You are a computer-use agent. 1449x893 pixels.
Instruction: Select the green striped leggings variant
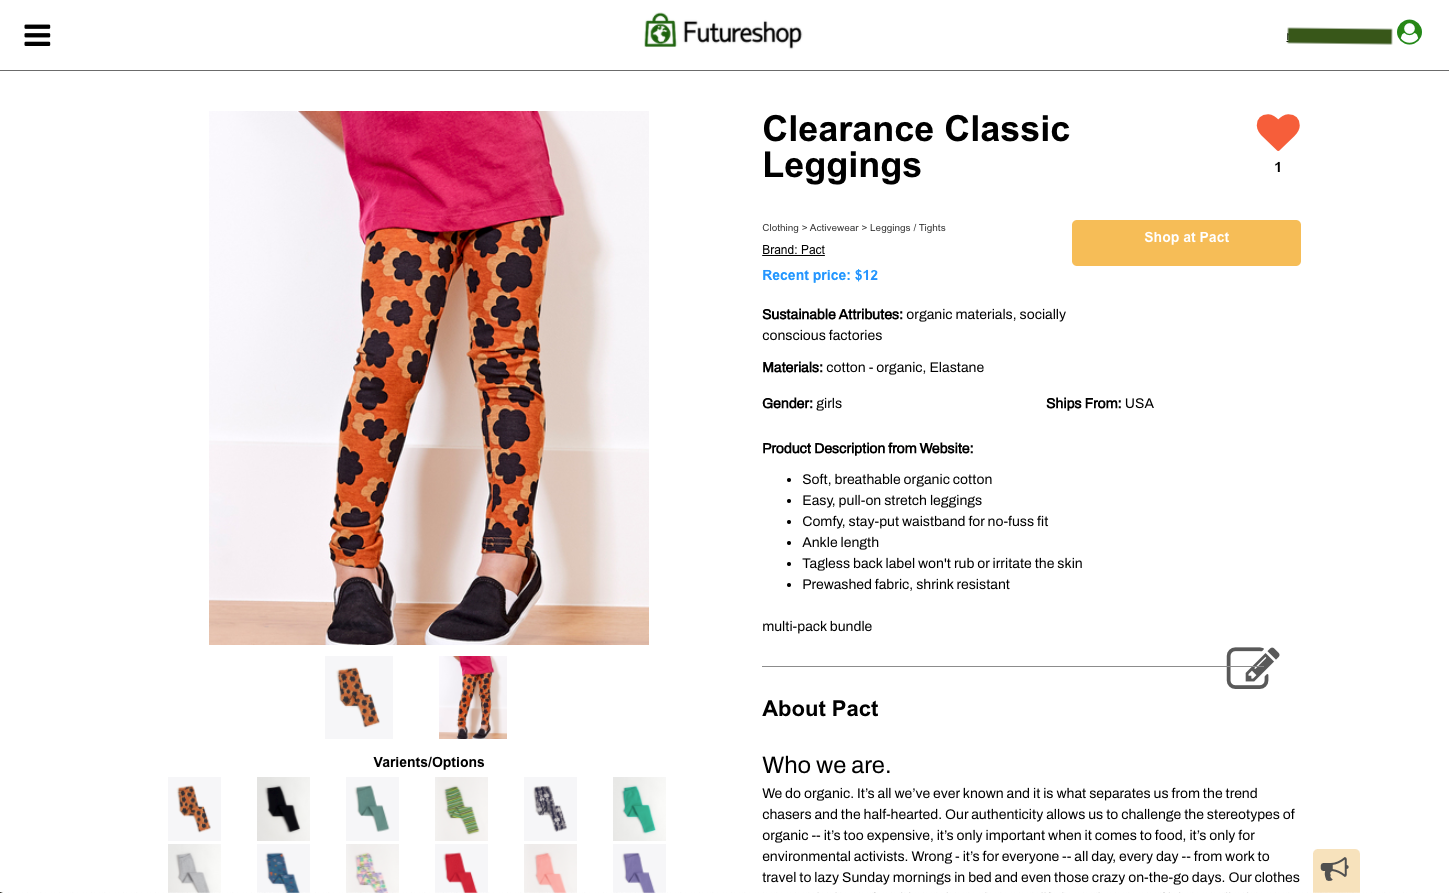pyautogui.click(x=461, y=809)
